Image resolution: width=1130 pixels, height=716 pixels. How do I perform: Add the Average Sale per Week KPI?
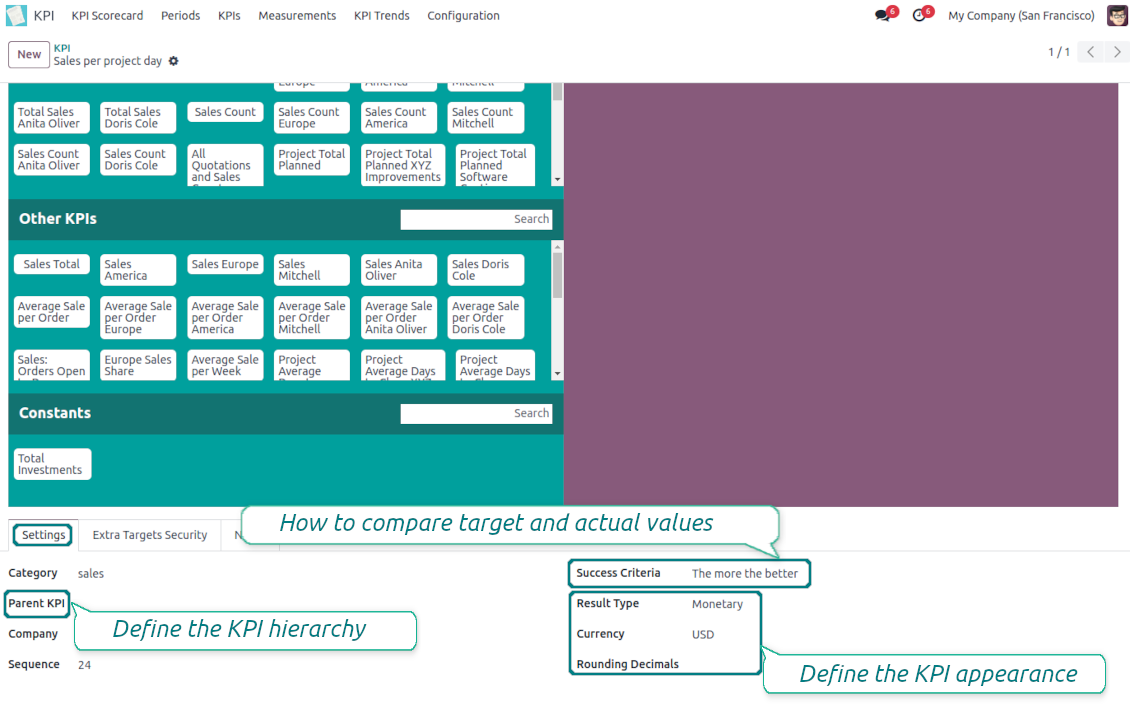coord(225,365)
